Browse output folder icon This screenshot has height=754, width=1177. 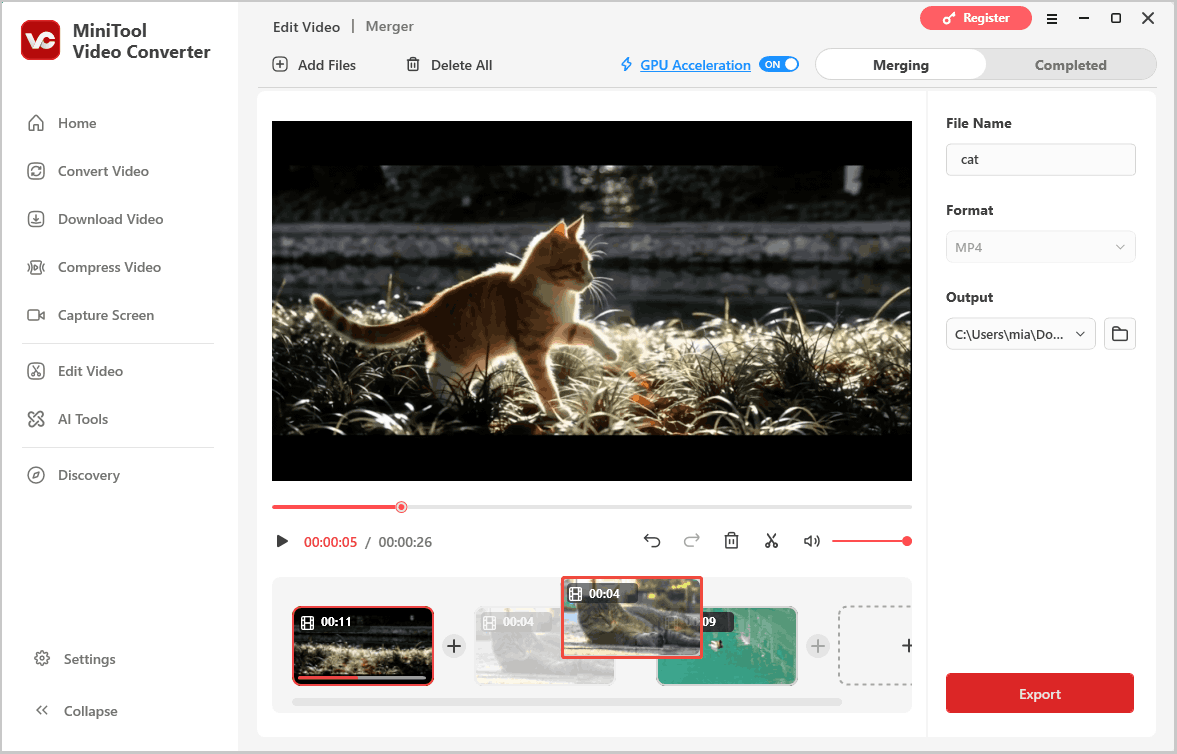[1120, 334]
